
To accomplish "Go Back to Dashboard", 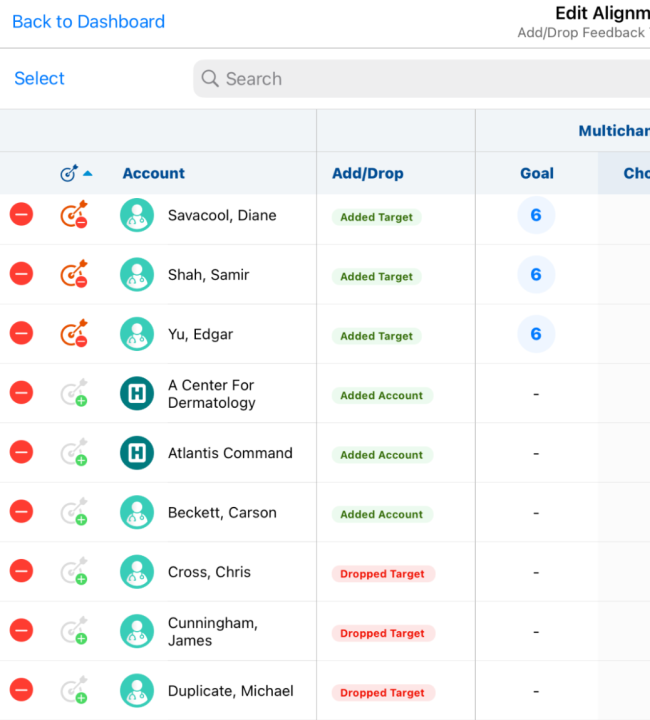I will [x=88, y=21].
